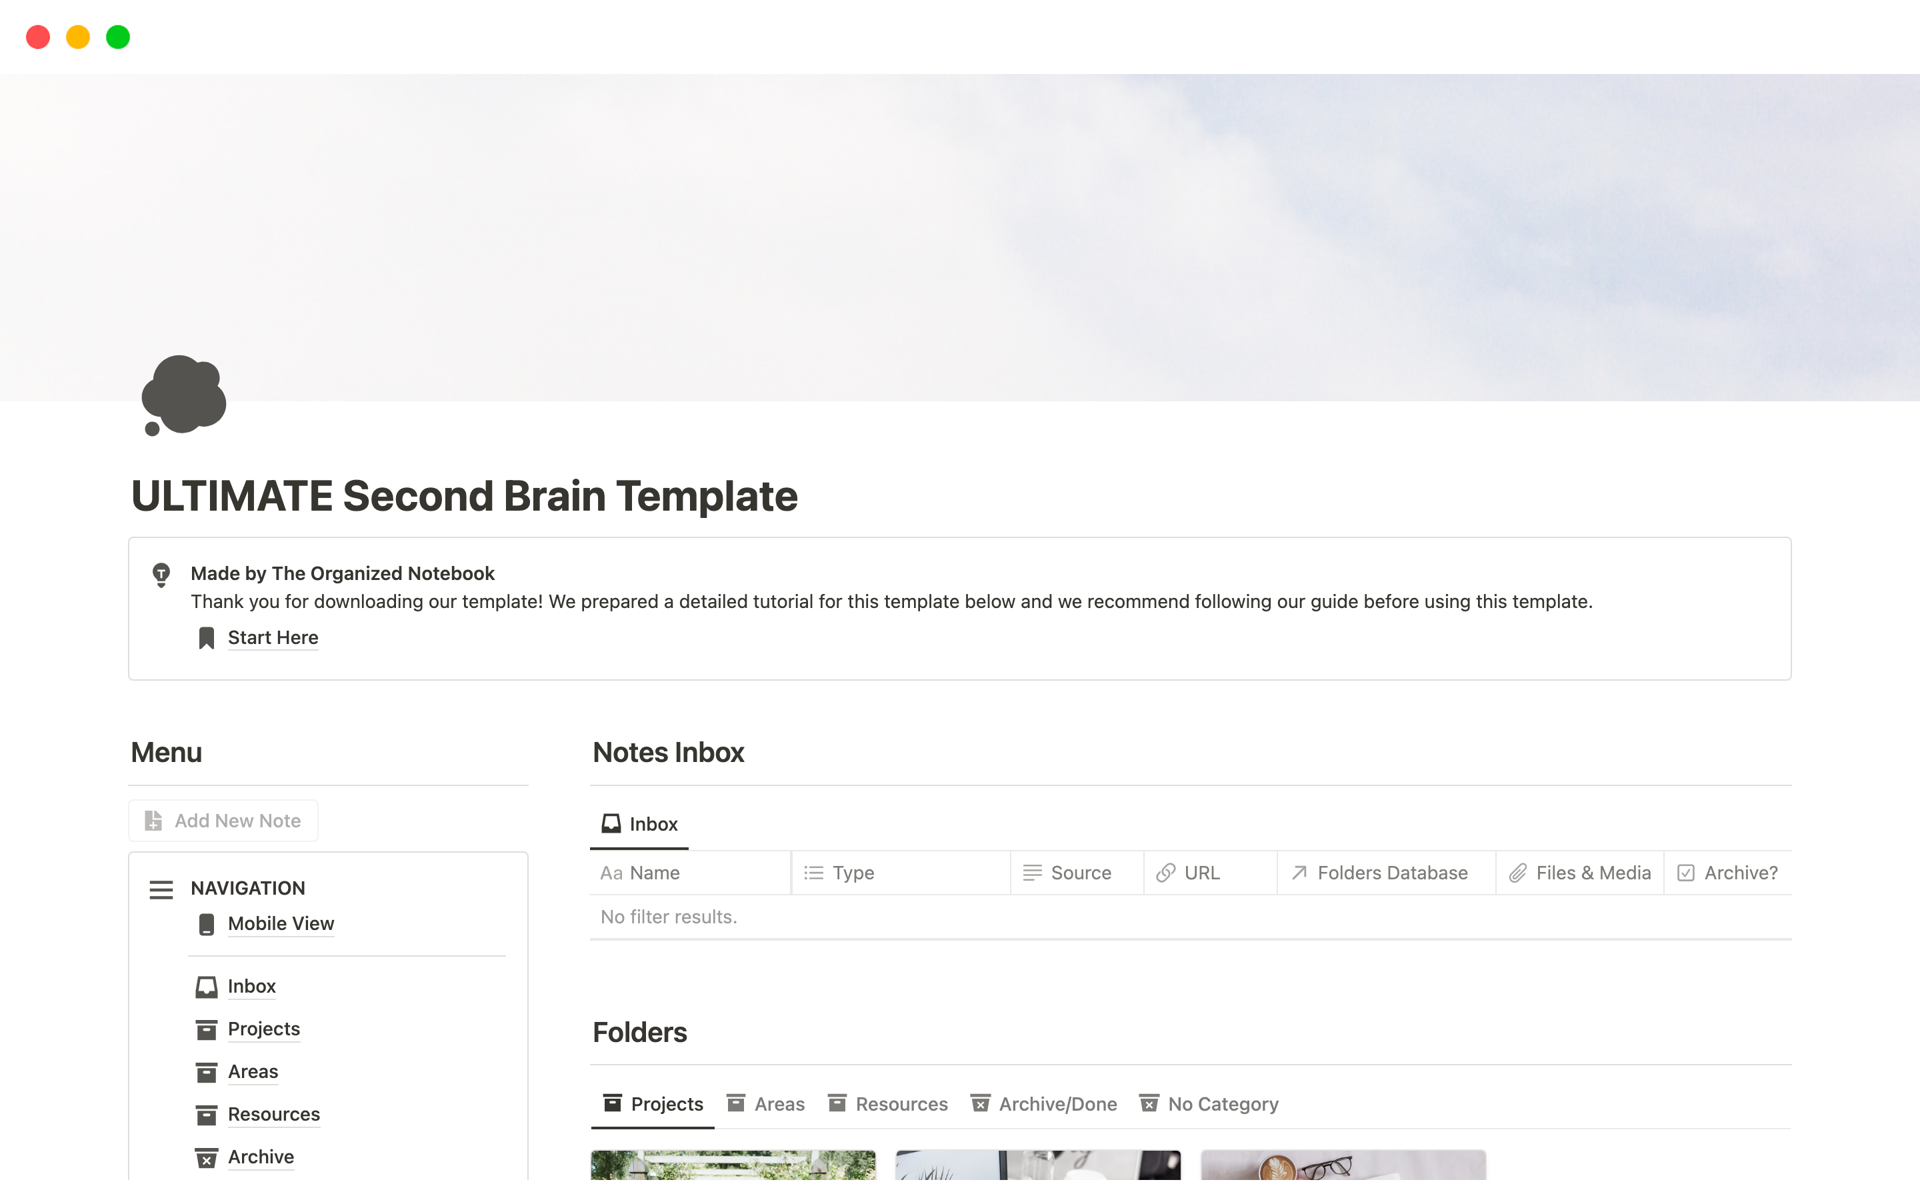The height and width of the screenshot is (1200, 1920).
Task: Select the No Category tab
Action: [x=1209, y=1104]
